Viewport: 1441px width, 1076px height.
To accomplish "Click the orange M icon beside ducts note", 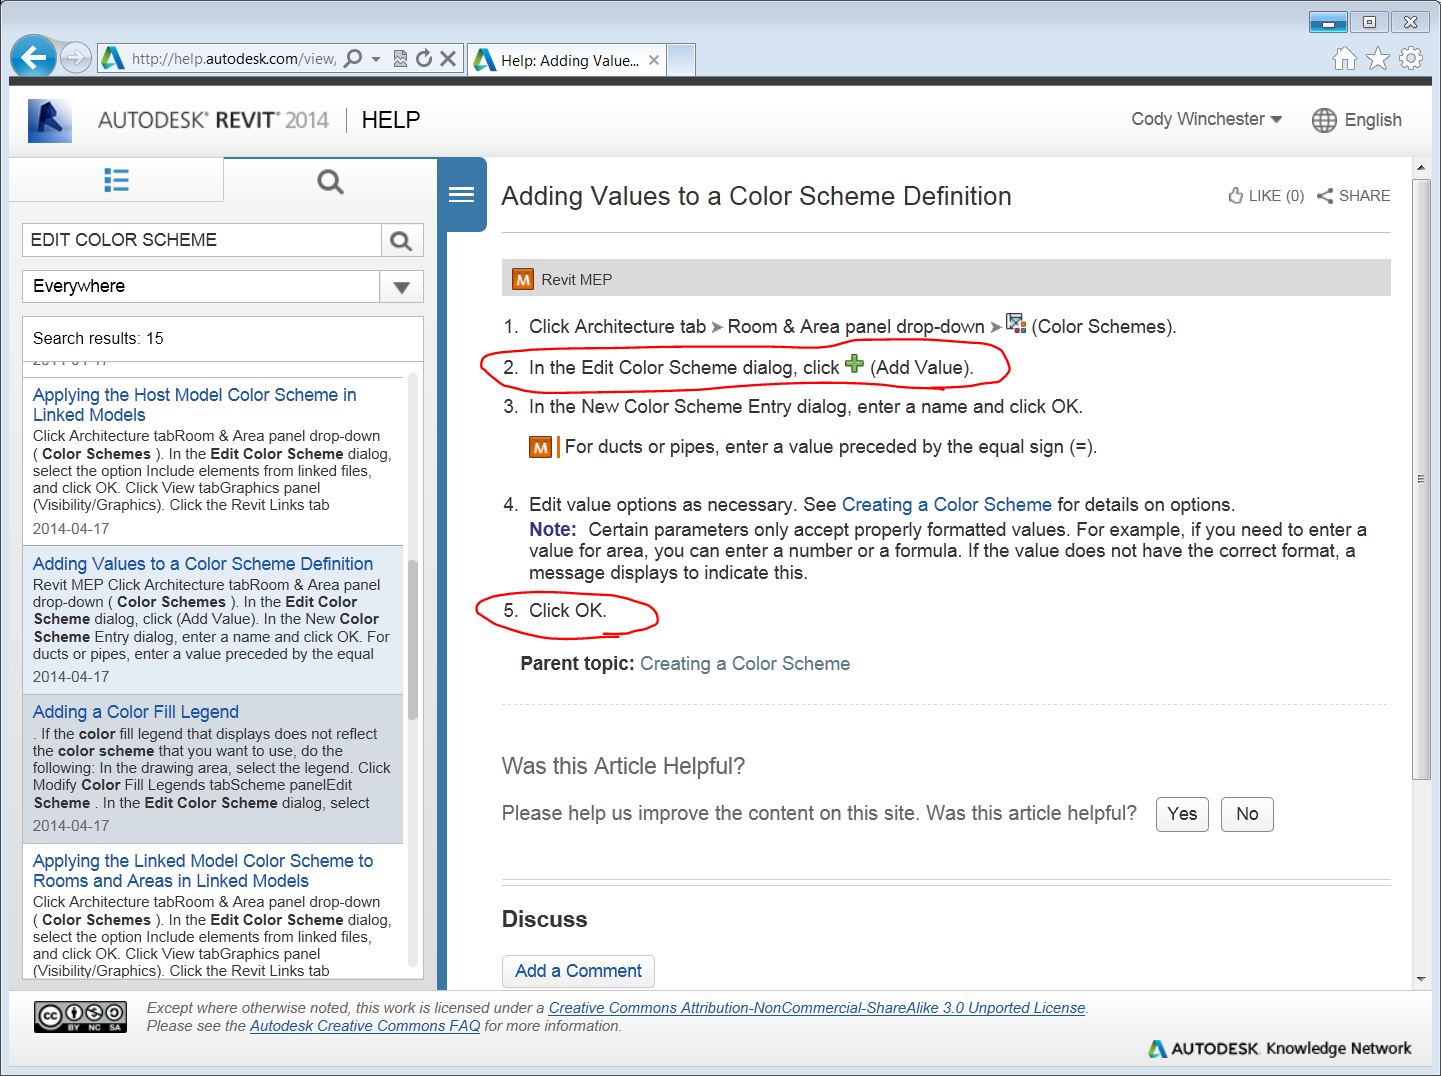I will click(x=540, y=447).
